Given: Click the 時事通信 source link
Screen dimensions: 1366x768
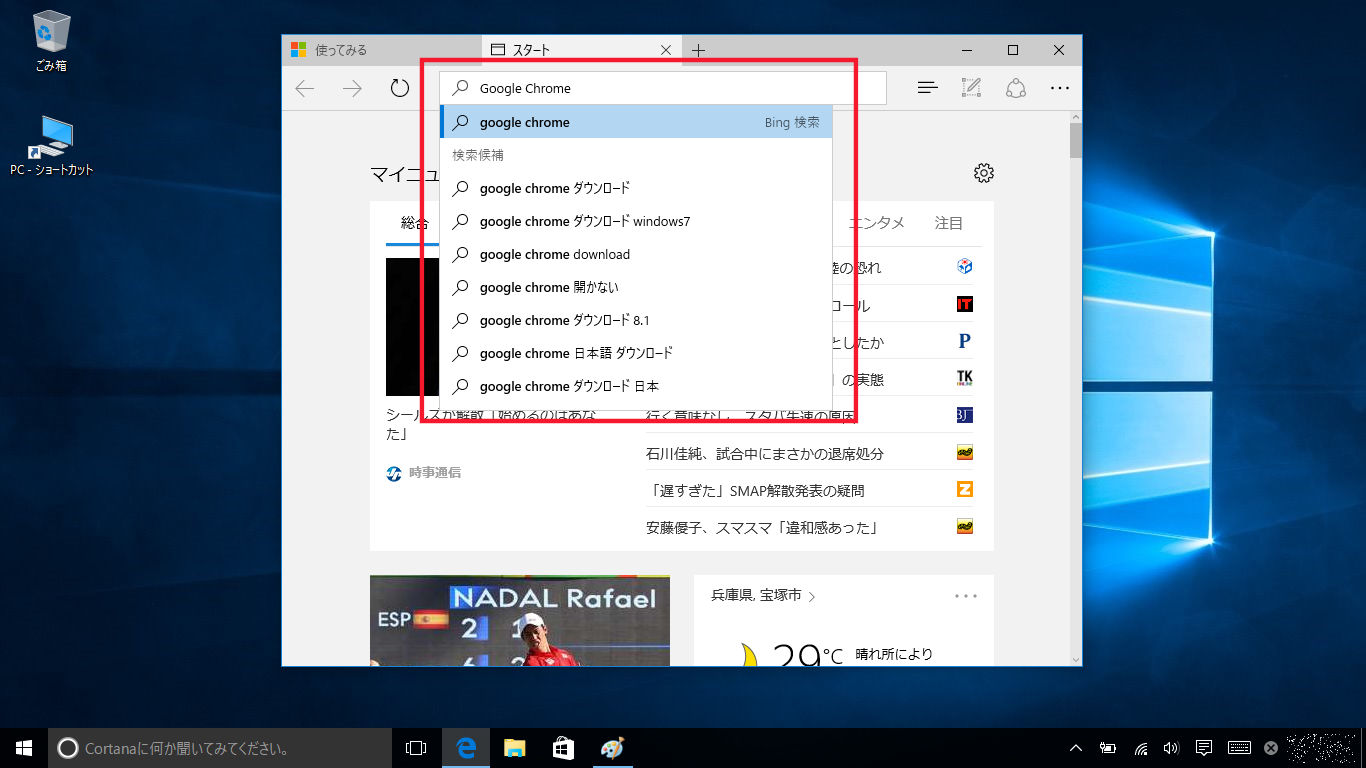Looking at the screenshot, I should coord(424,472).
